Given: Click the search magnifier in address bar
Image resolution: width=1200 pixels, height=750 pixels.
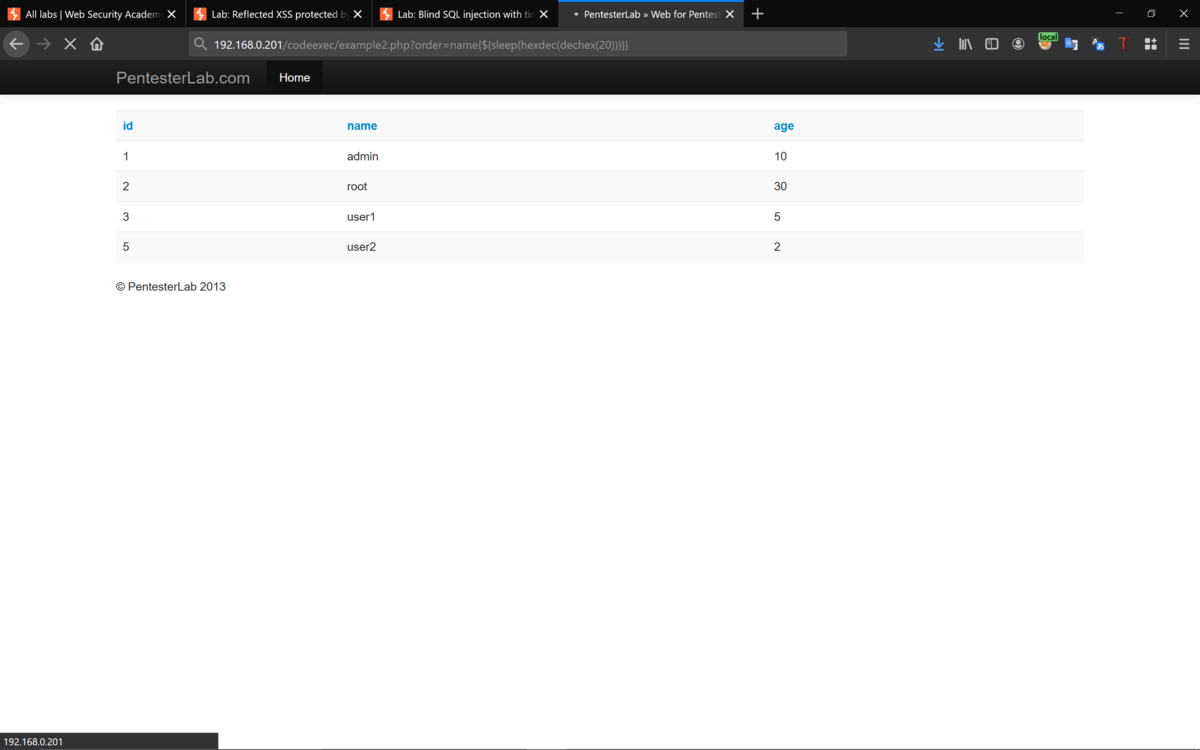Looking at the screenshot, I should (x=201, y=44).
